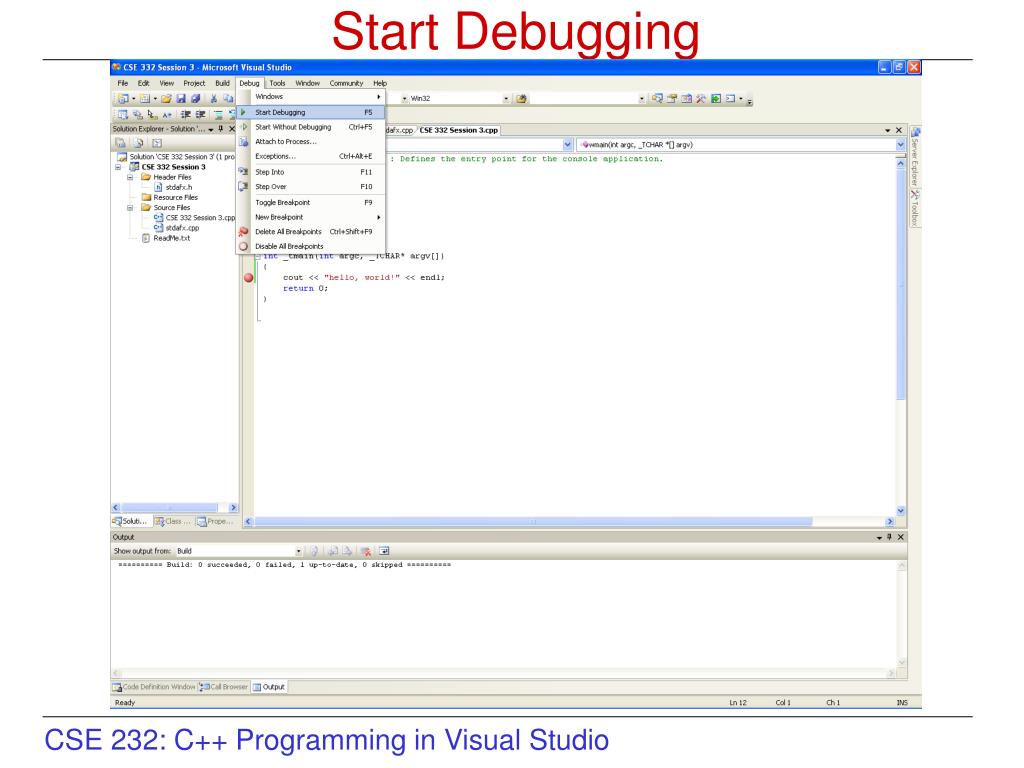Viewport: 1024px width, 768px height.
Task: Click the View Code icon in Solution Explorer
Action: pos(157,143)
